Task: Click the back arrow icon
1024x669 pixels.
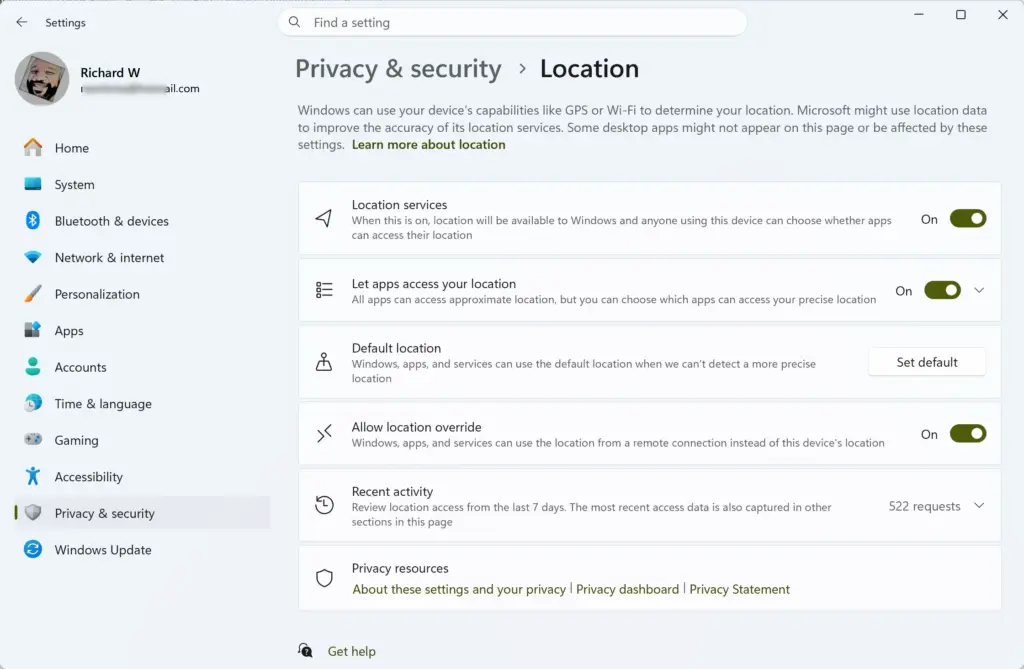Action: 22,22
